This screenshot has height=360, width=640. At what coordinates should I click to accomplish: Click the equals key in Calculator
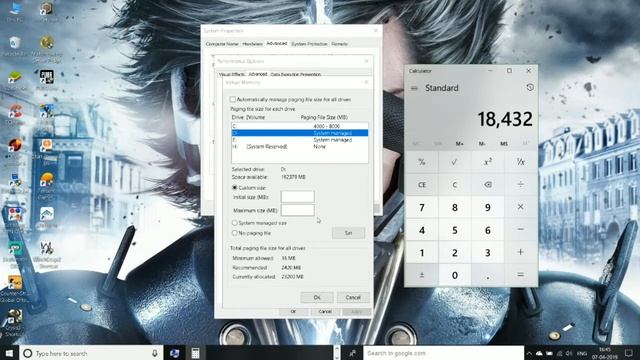(x=520, y=275)
